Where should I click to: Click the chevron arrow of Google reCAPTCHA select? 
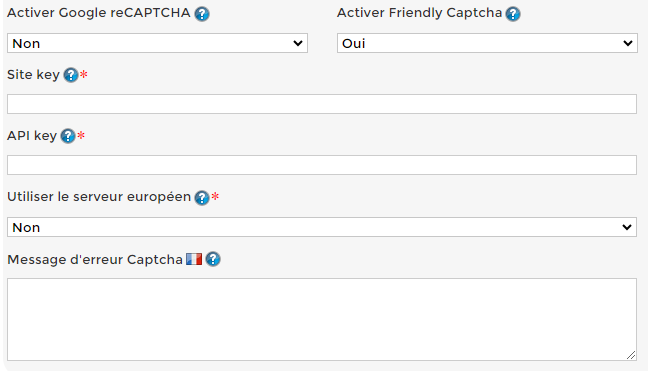coord(298,43)
